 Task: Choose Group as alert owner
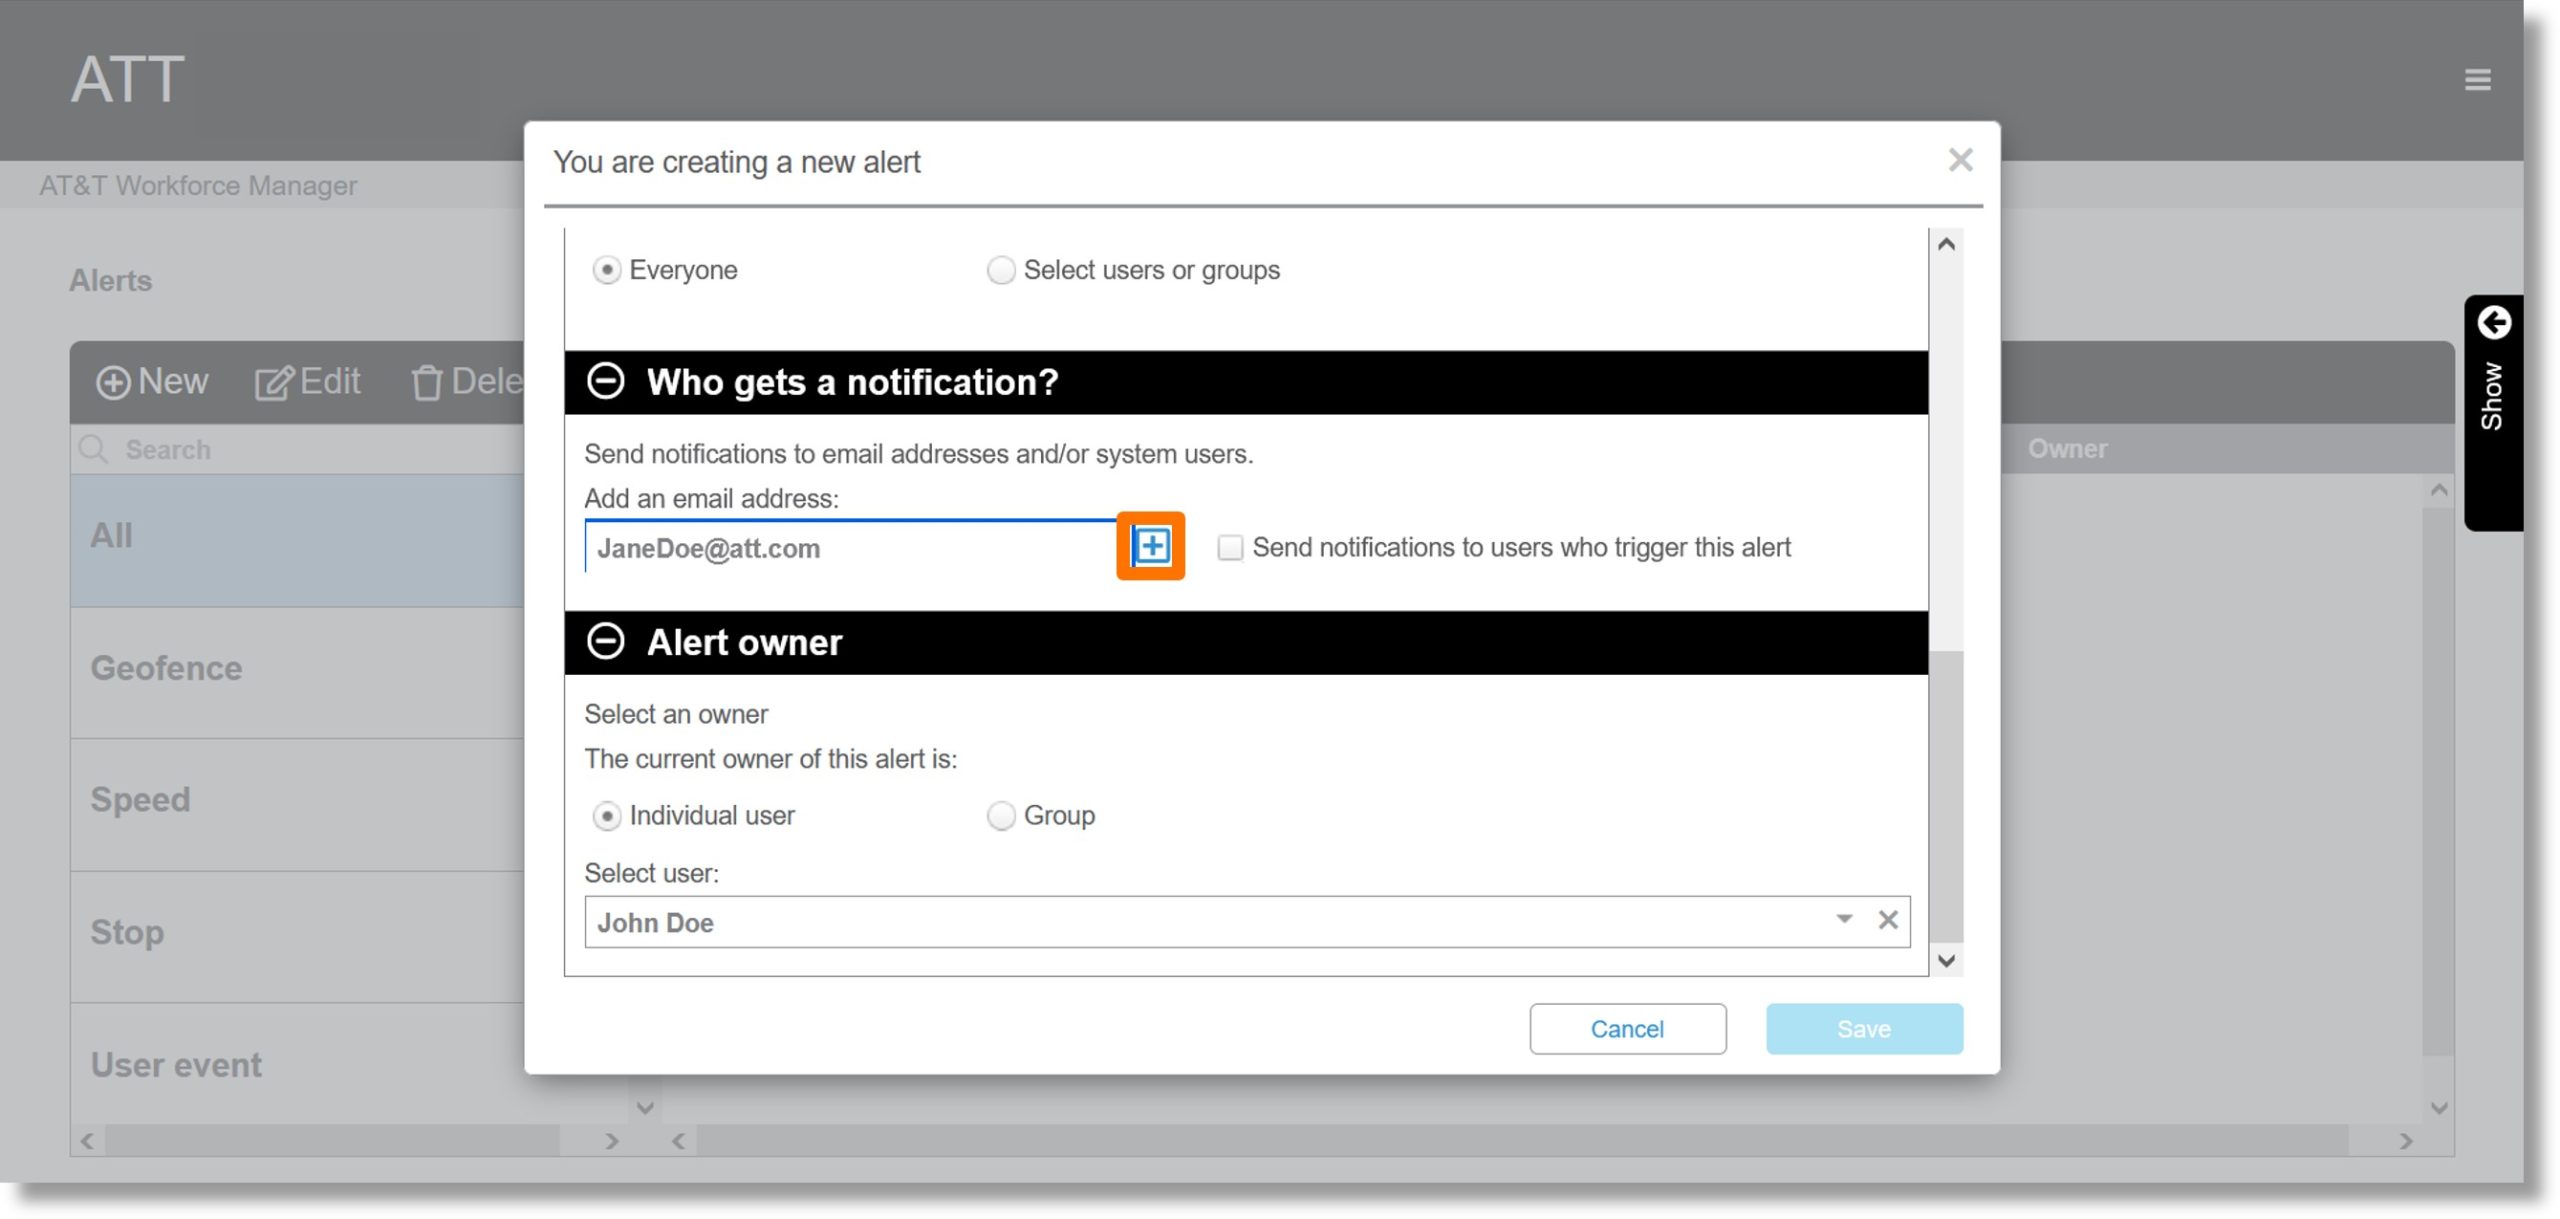1000,816
